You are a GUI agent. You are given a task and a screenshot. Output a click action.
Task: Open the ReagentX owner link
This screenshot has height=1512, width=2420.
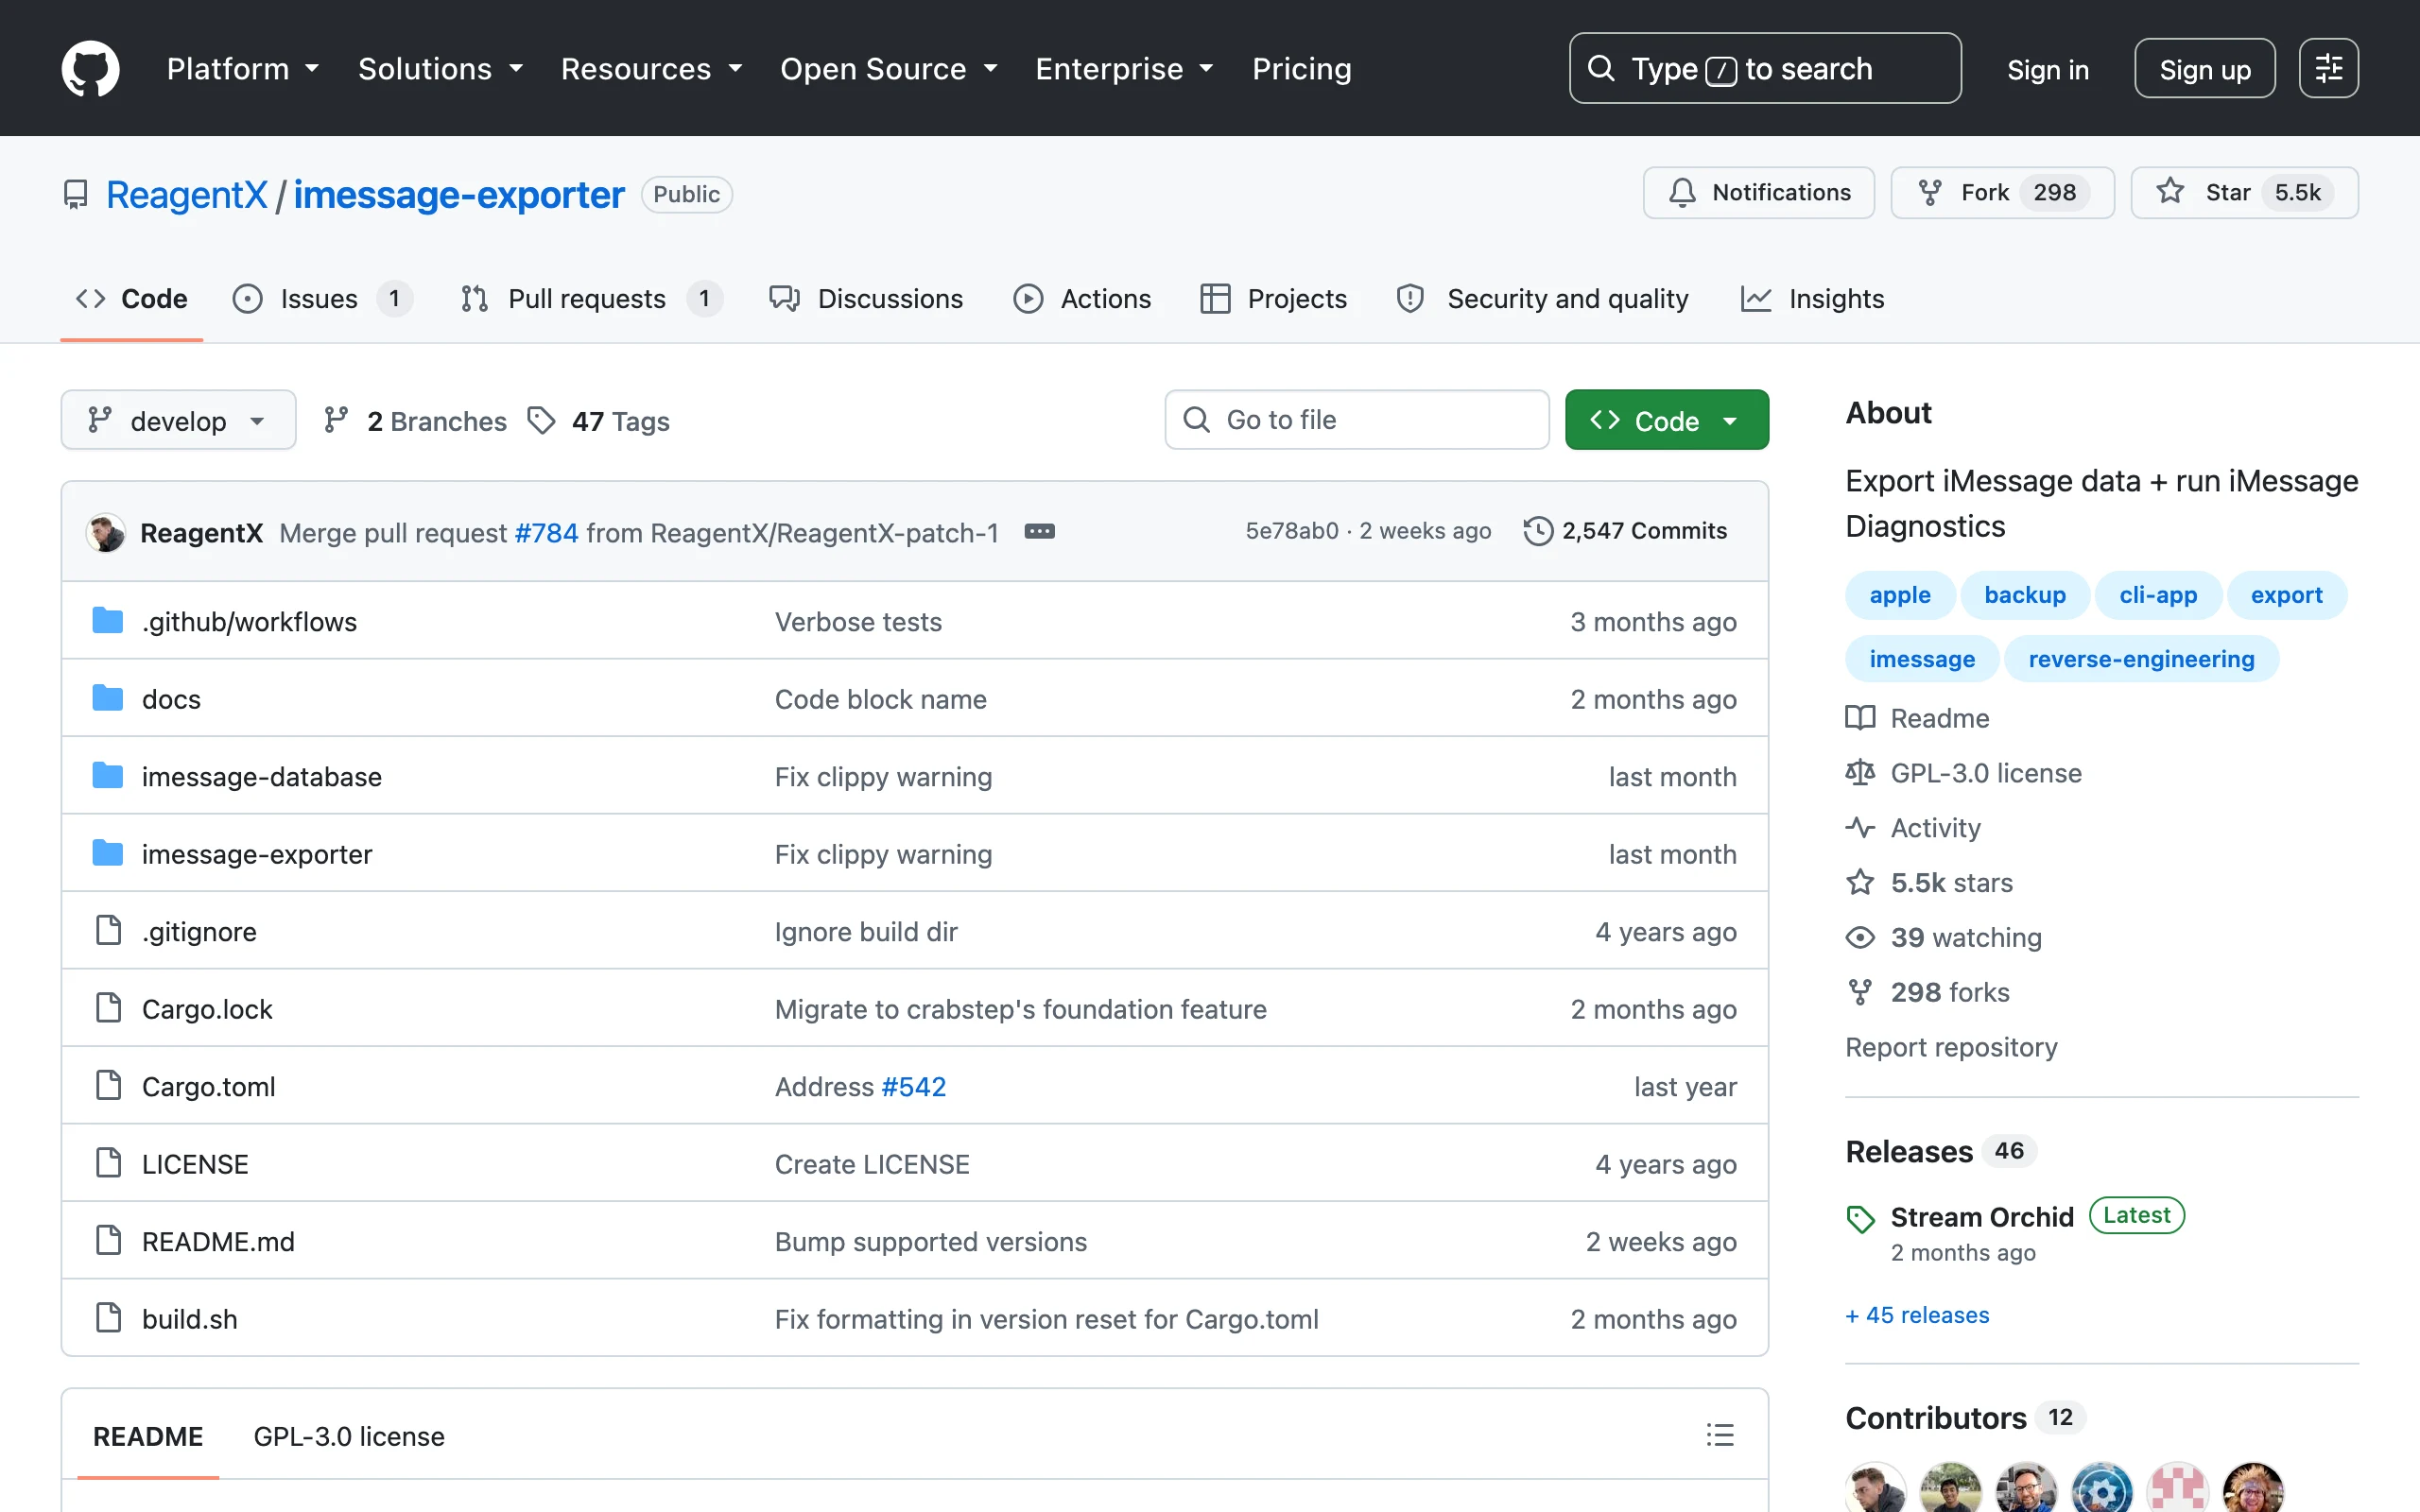pos(187,194)
